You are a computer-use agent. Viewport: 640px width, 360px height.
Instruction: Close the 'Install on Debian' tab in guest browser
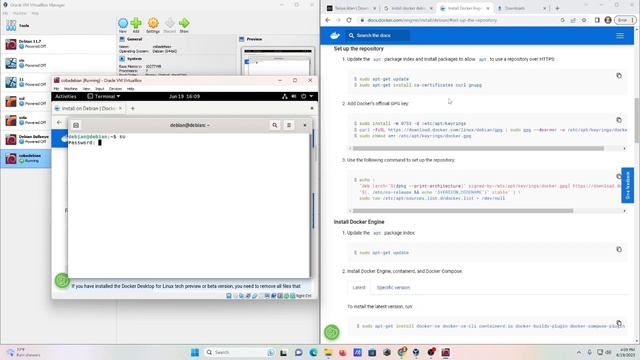click(x=120, y=109)
